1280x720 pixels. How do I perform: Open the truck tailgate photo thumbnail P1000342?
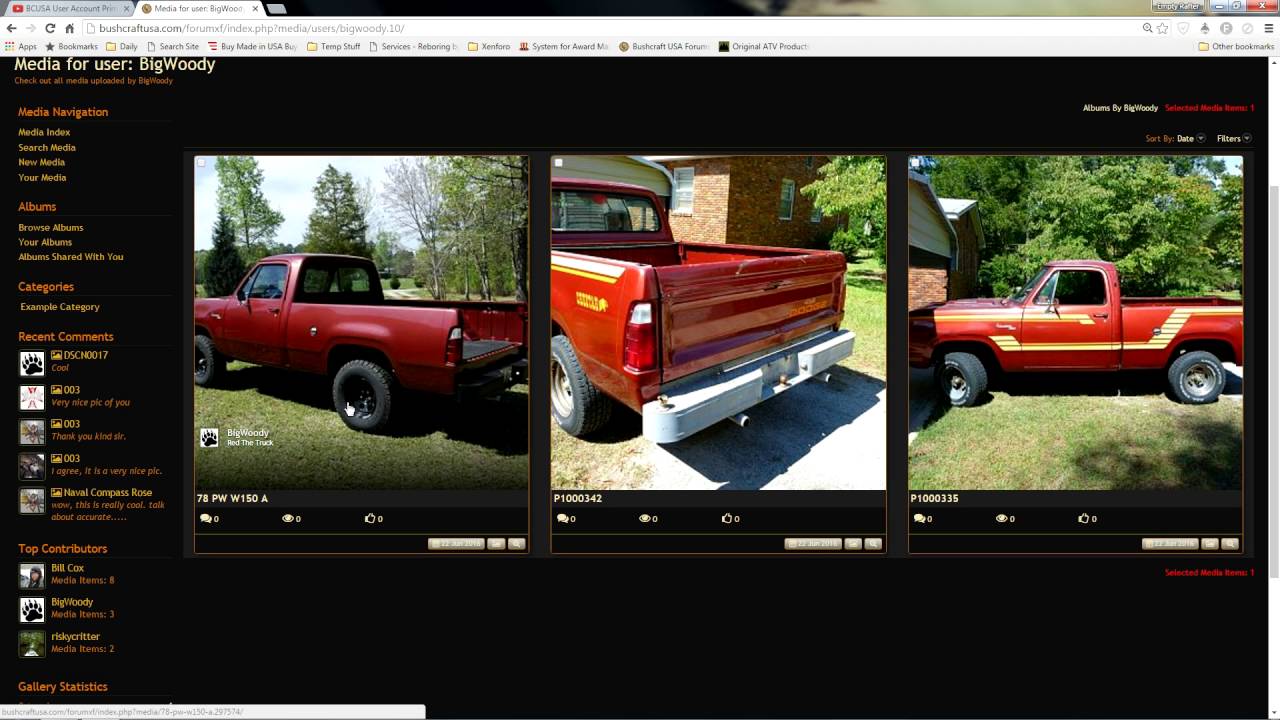click(x=718, y=322)
